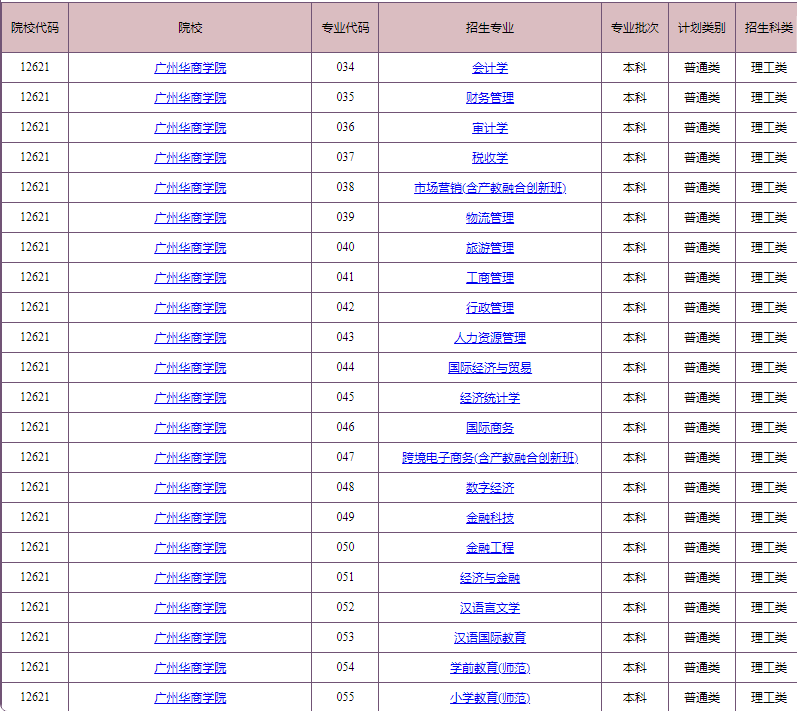The image size is (797, 711).
Task: Open the 汉语国际教育 major link
Action: click(489, 637)
